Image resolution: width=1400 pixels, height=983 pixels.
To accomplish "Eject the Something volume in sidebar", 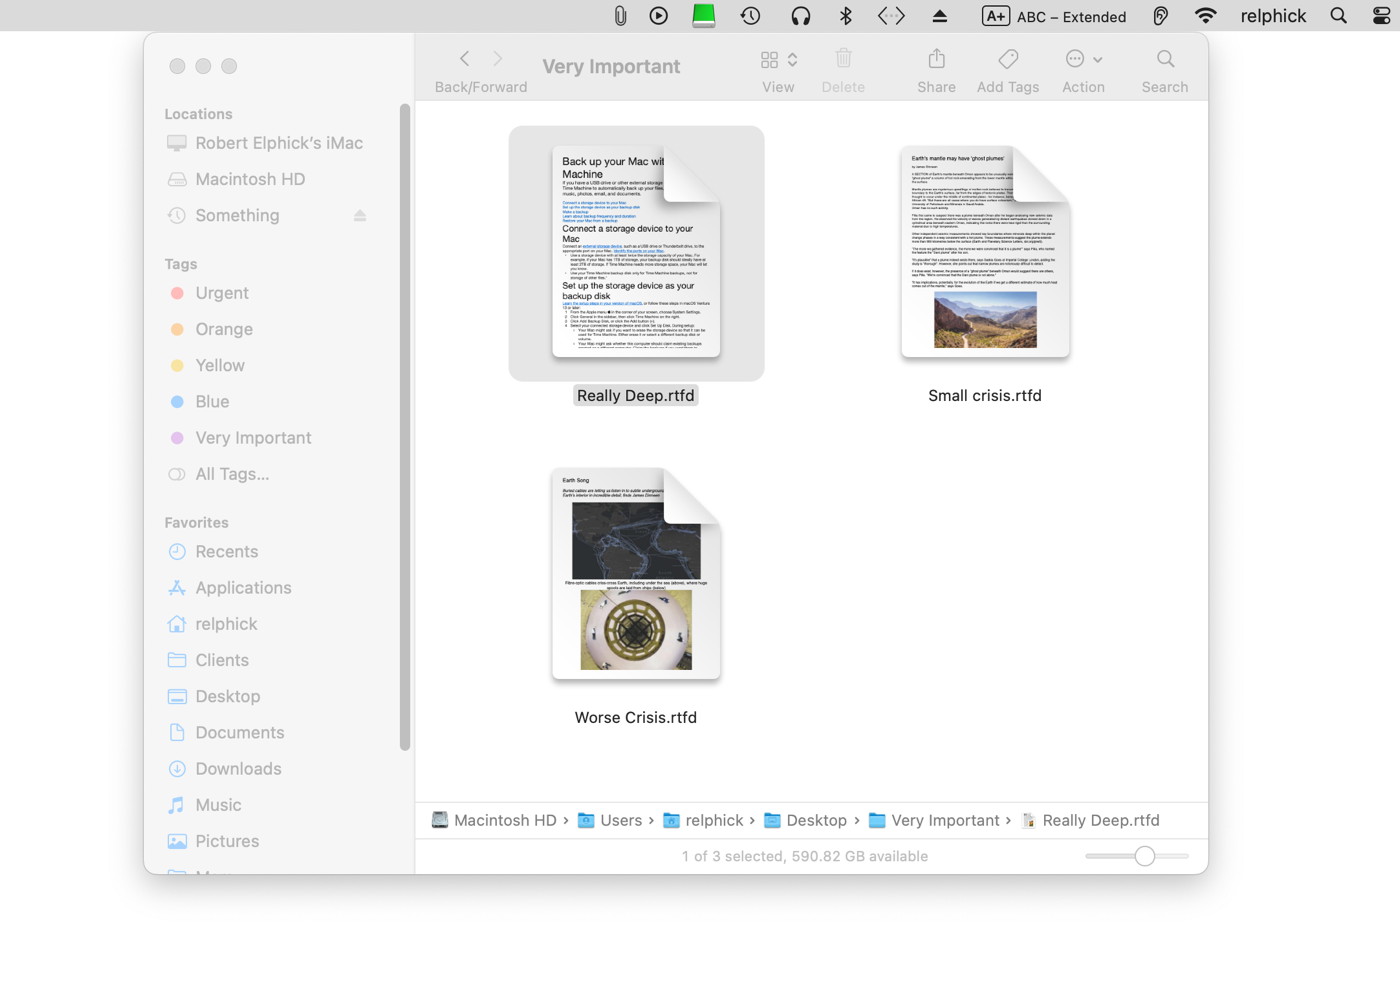I will pos(360,216).
